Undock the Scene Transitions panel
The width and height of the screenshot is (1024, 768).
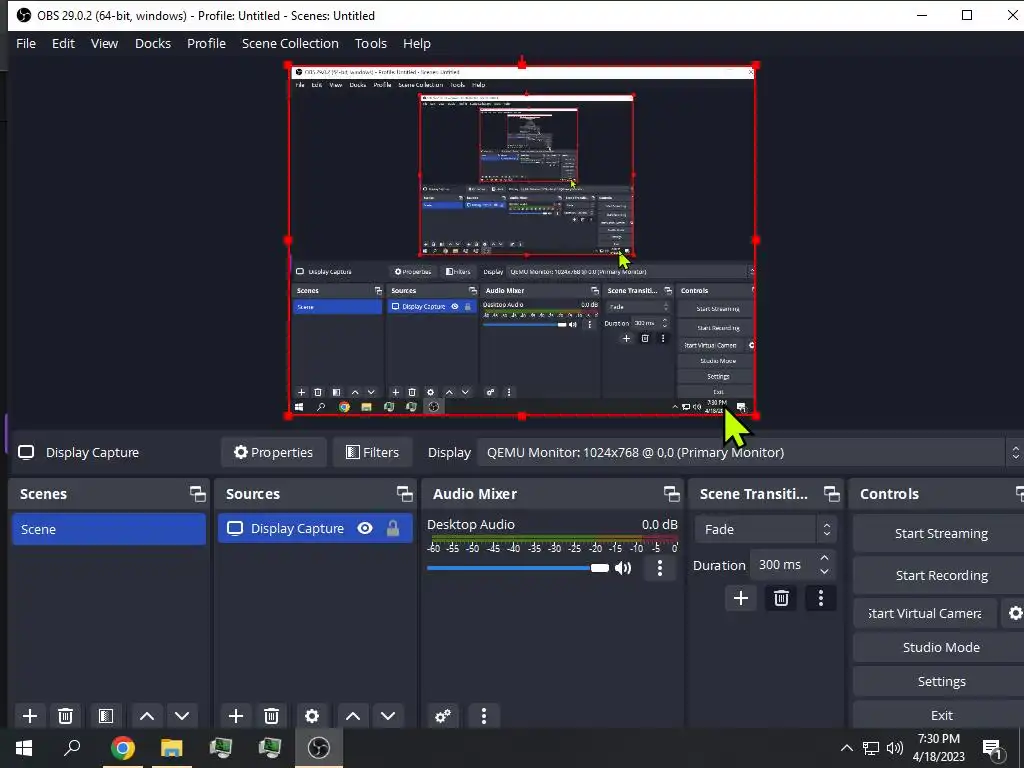(831, 494)
